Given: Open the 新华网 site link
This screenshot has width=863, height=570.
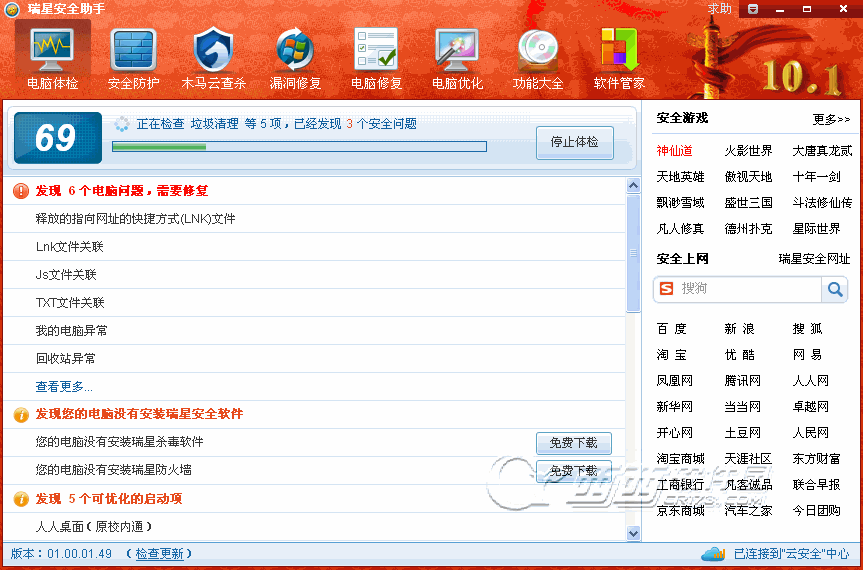Looking at the screenshot, I should pos(674,407).
